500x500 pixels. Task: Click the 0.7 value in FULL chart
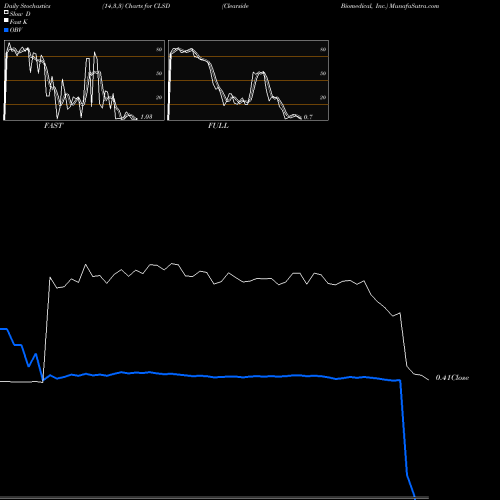pyautogui.click(x=308, y=117)
